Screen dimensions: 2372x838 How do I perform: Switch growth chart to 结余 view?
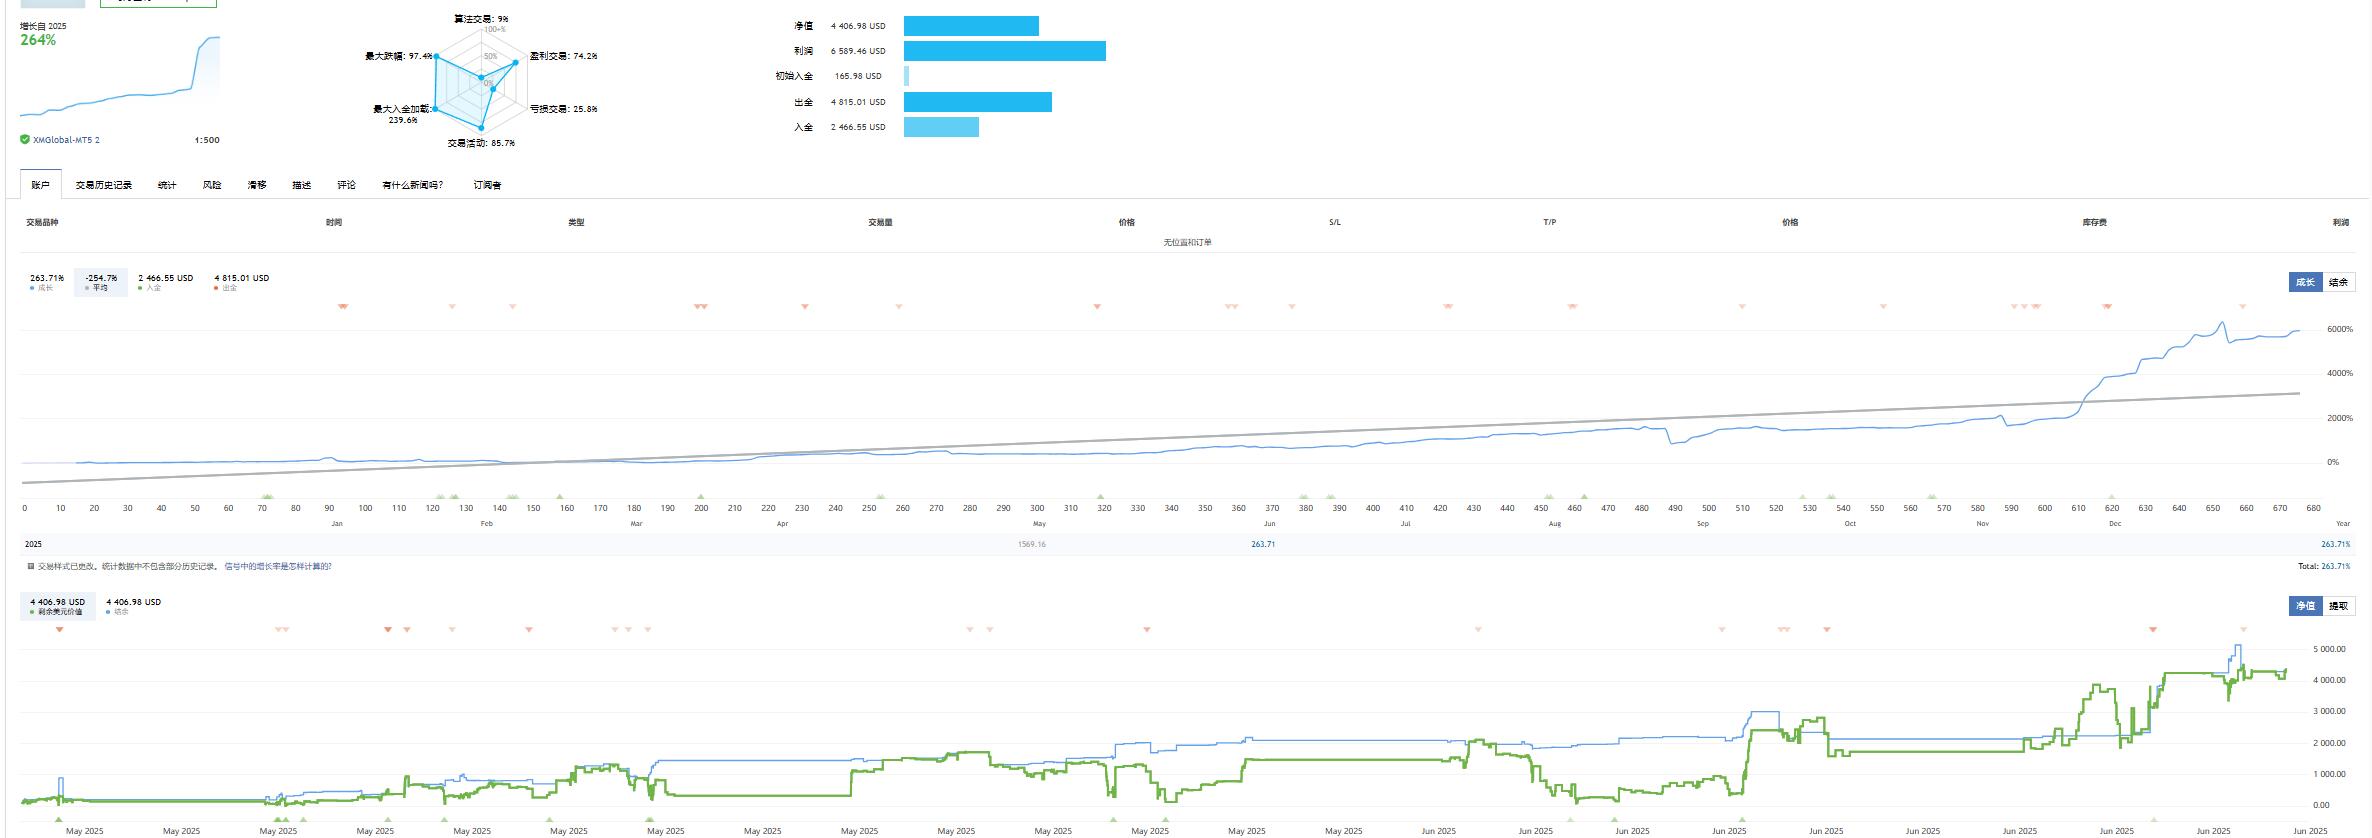pos(2338,282)
